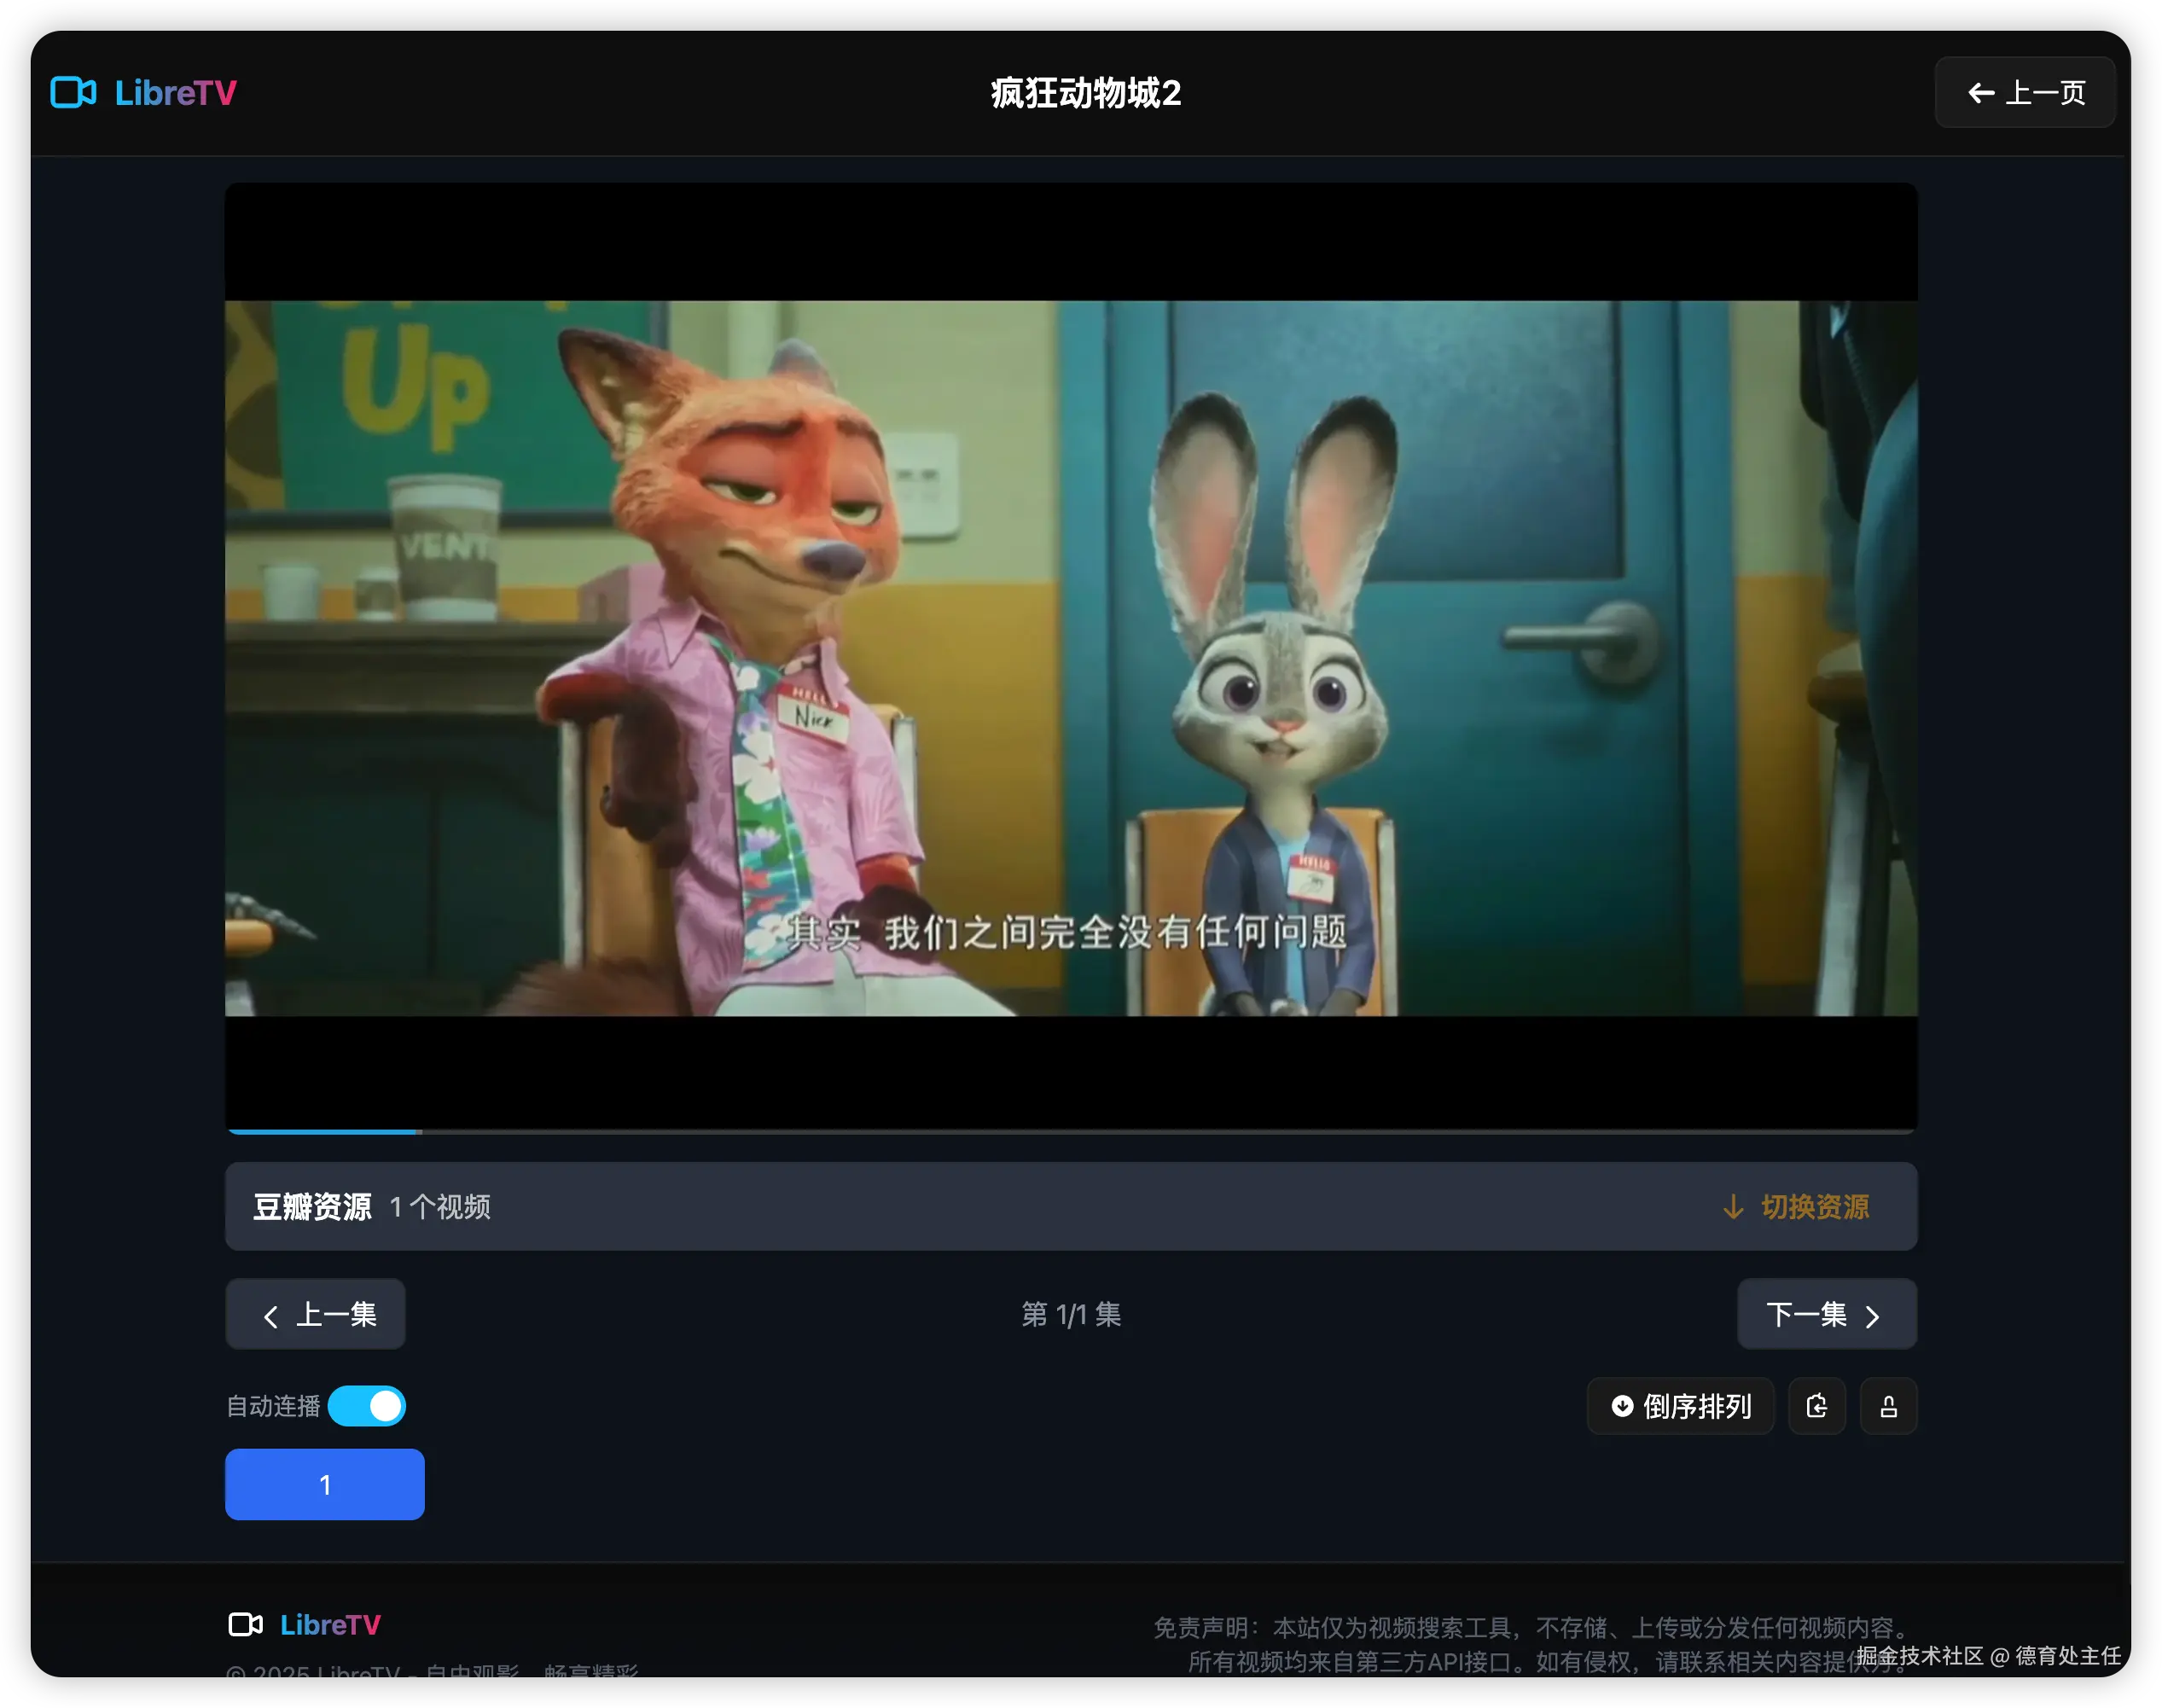Select episode 1 button

coord(324,1484)
